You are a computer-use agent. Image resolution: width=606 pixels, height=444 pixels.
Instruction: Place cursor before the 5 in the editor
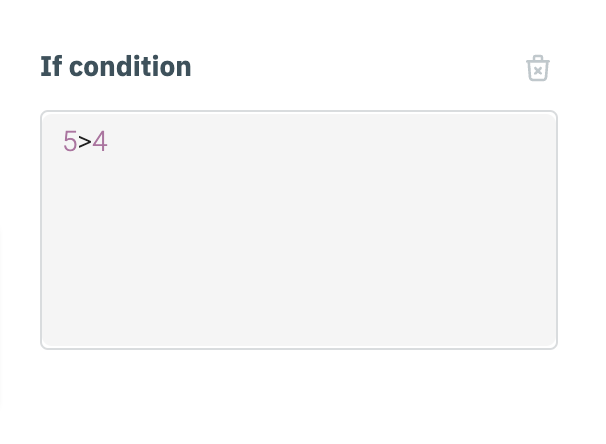click(x=63, y=142)
